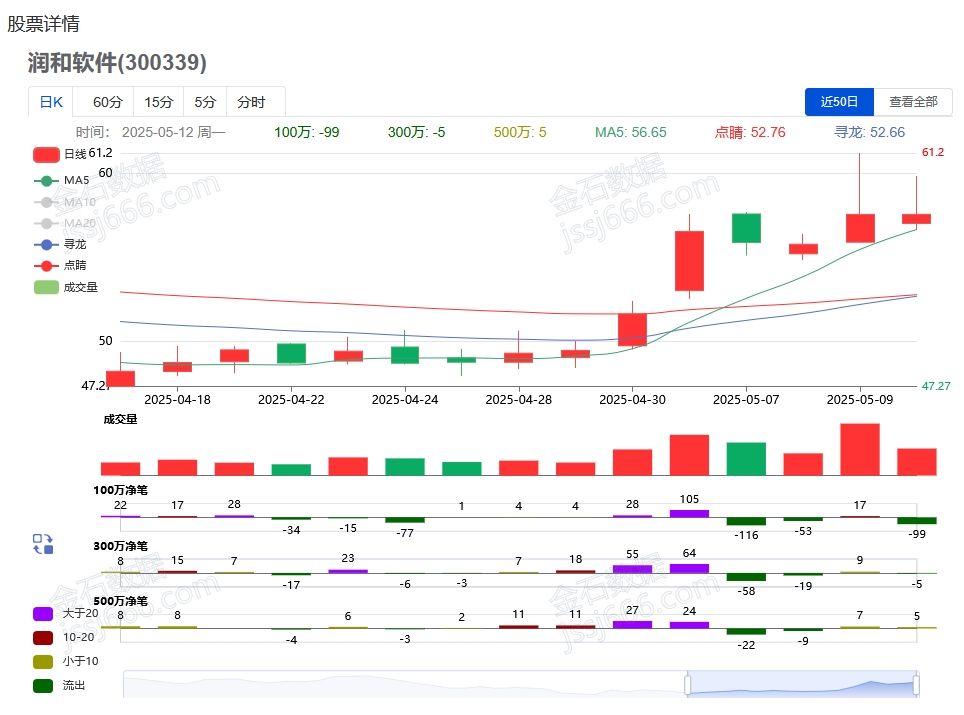Toggle the 10-20 dark red legend
This screenshot has width=964, height=715.
pyautogui.click(x=63, y=638)
